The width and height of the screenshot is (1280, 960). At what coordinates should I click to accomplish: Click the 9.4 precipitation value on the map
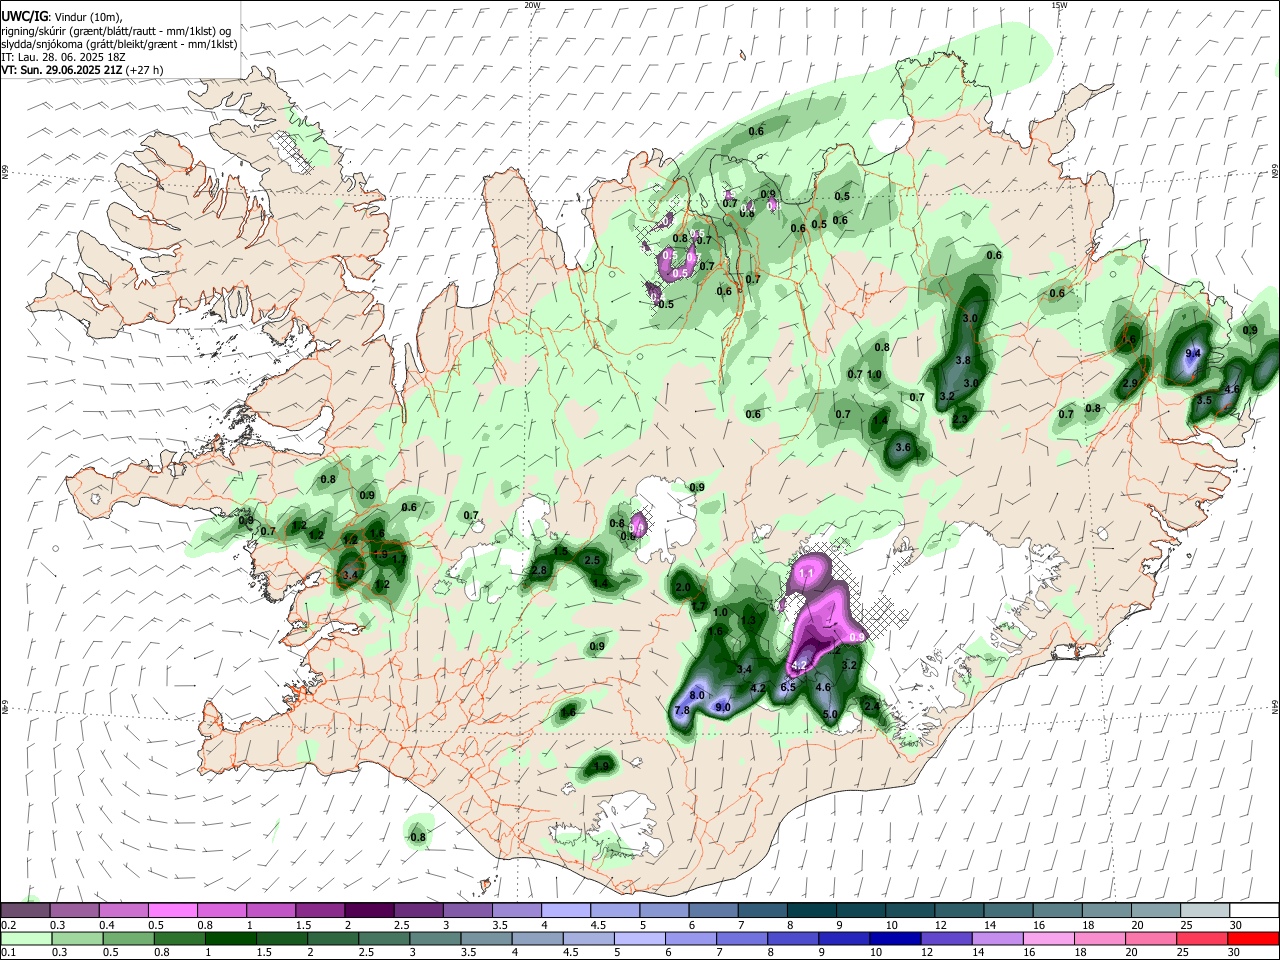(x=1193, y=353)
